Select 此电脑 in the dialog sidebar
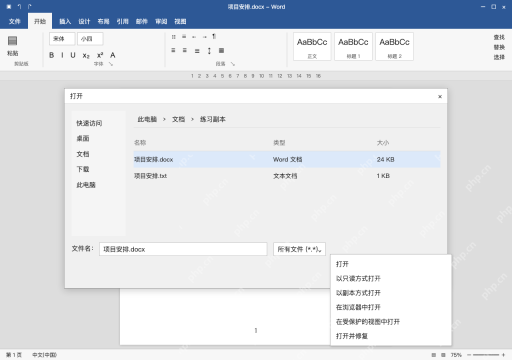Viewport: 512px width, 360px height. coord(86,185)
